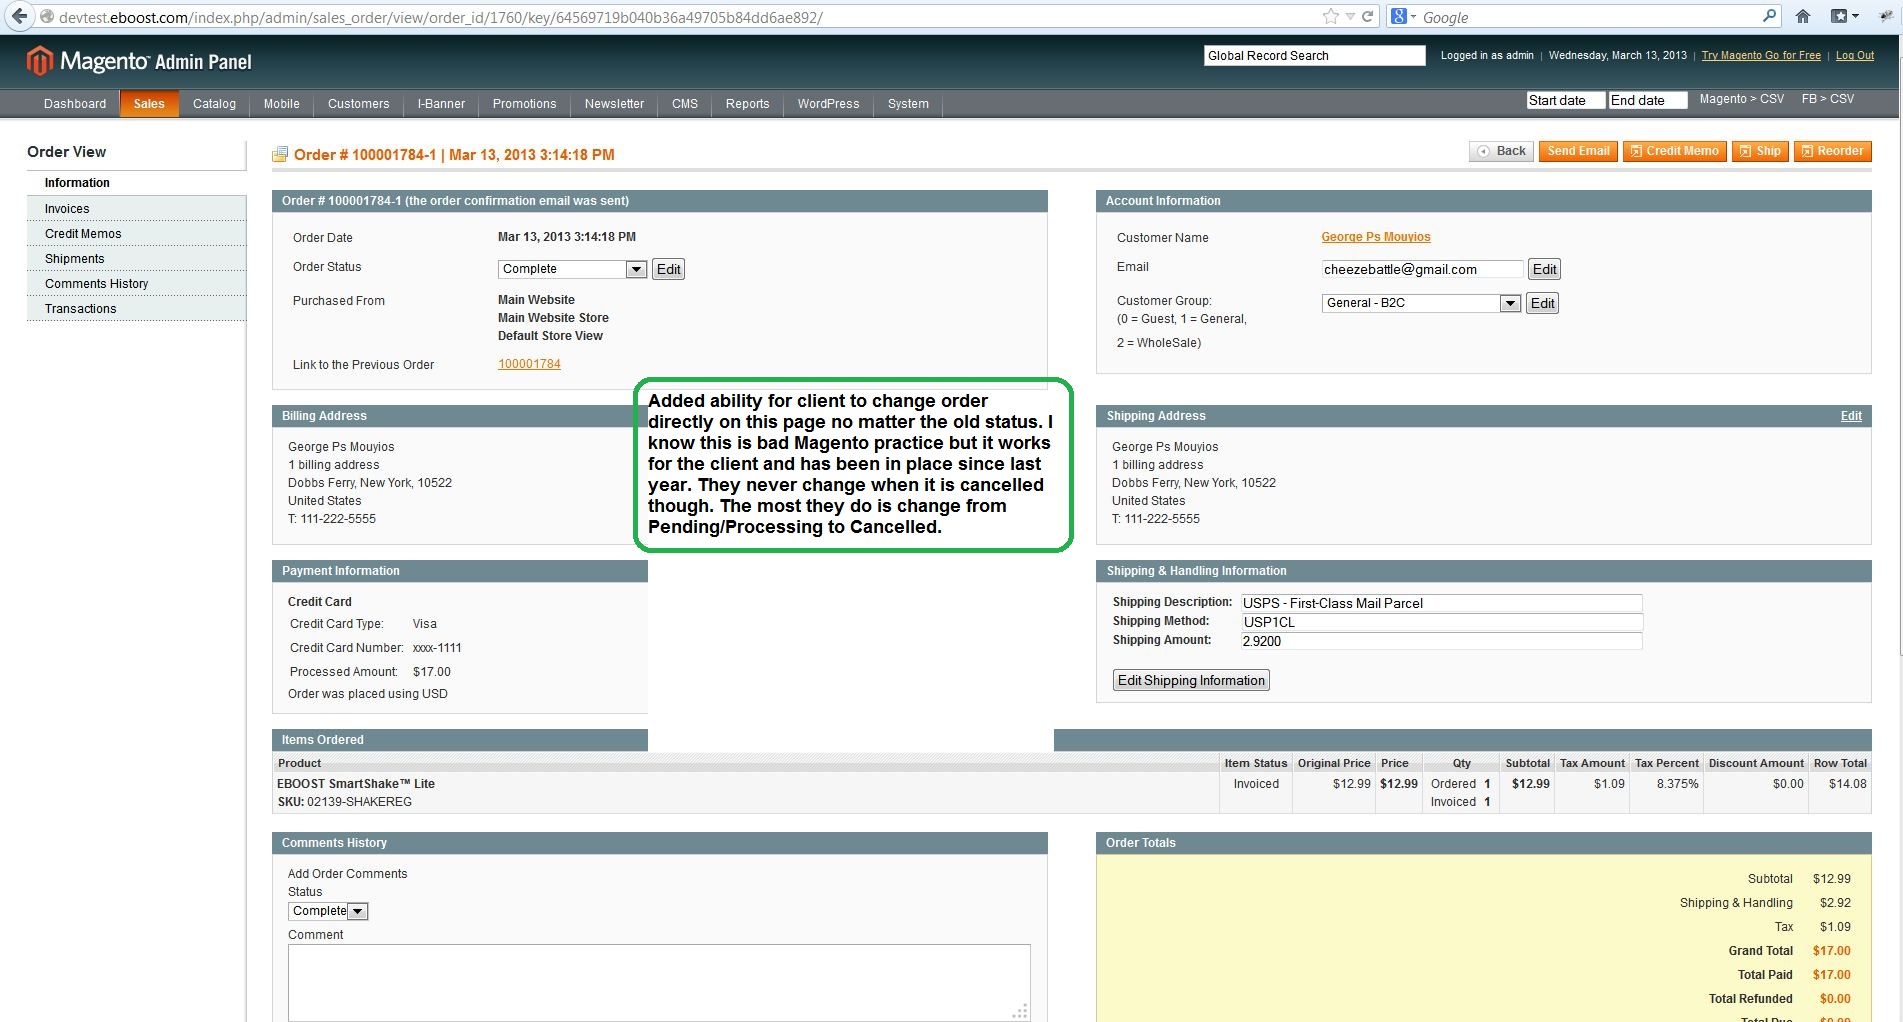This screenshot has width=1903, height=1022.
Task: Click the Credit Memo button
Action: click(1674, 151)
